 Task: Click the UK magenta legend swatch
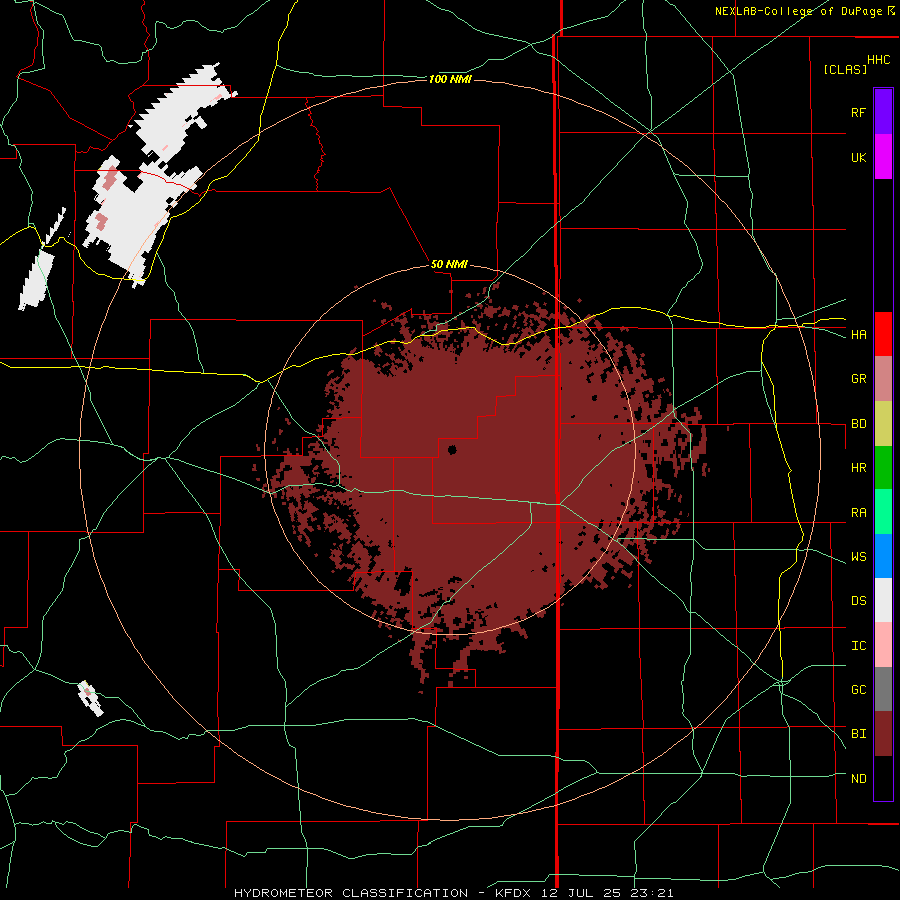click(883, 157)
